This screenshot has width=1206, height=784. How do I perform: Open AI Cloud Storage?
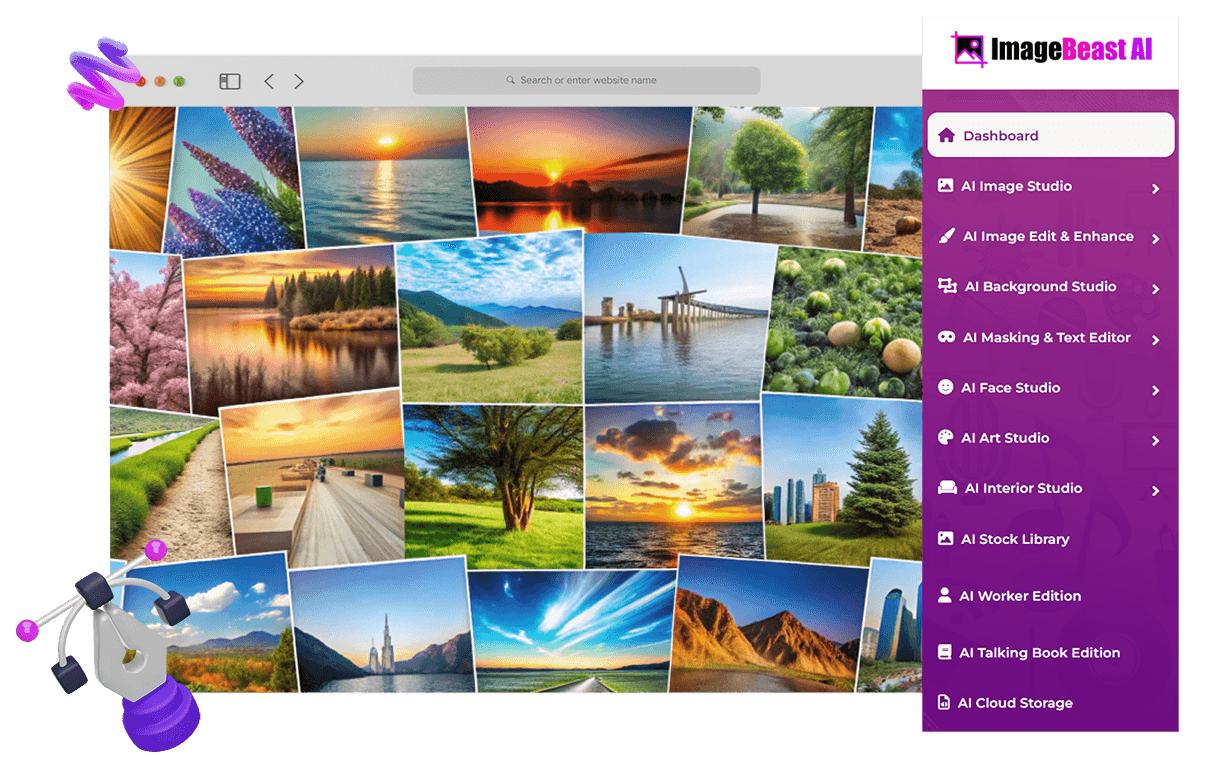(x=1014, y=703)
